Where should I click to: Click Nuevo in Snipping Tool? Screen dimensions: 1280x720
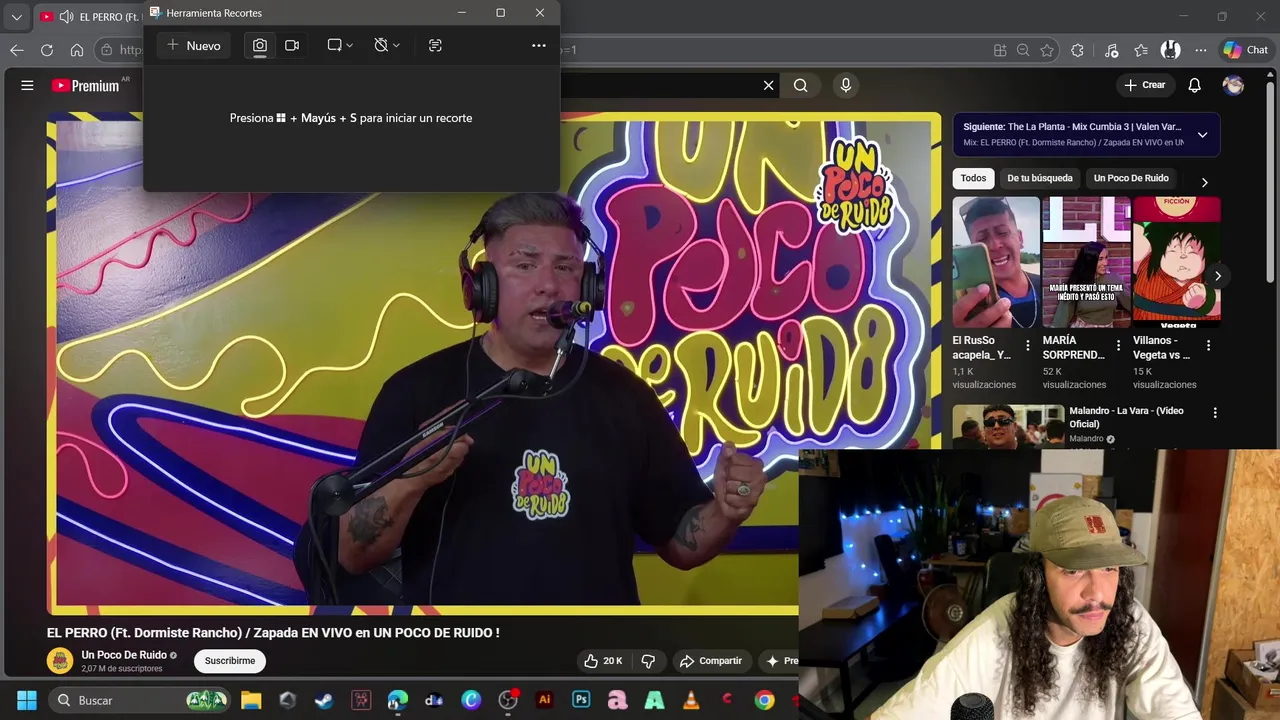tap(194, 45)
